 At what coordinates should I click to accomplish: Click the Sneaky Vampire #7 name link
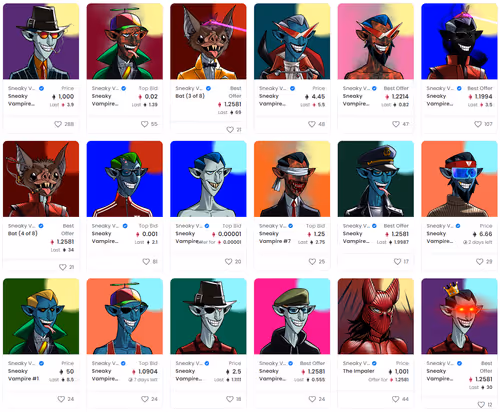pyautogui.click(x=275, y=237)
